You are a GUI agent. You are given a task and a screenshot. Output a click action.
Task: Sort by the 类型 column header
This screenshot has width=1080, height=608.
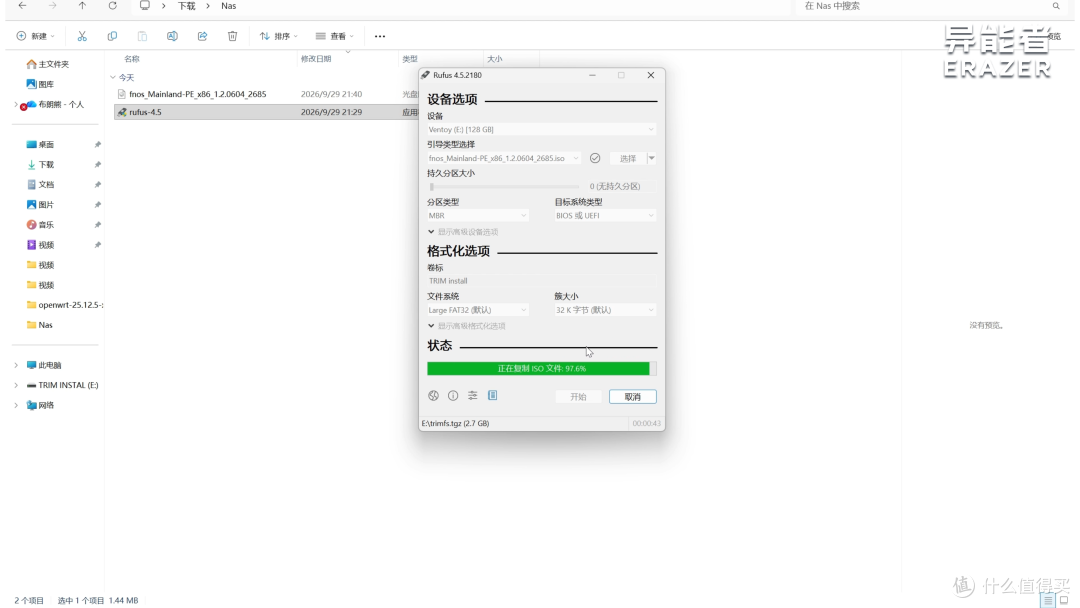[410, 59]
